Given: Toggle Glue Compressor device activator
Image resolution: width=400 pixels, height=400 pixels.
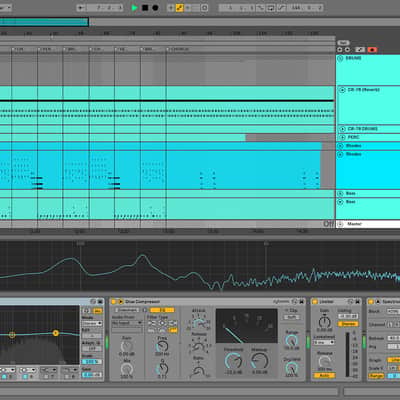Looking at the screenshot, I should [x=113, y=302].
